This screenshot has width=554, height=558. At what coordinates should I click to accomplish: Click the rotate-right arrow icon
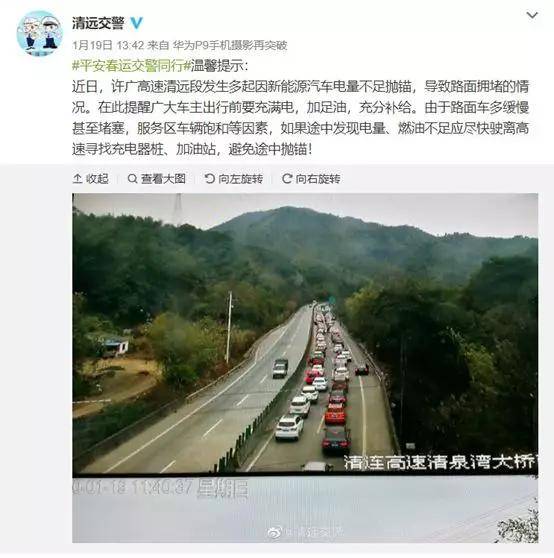point(287,179)
